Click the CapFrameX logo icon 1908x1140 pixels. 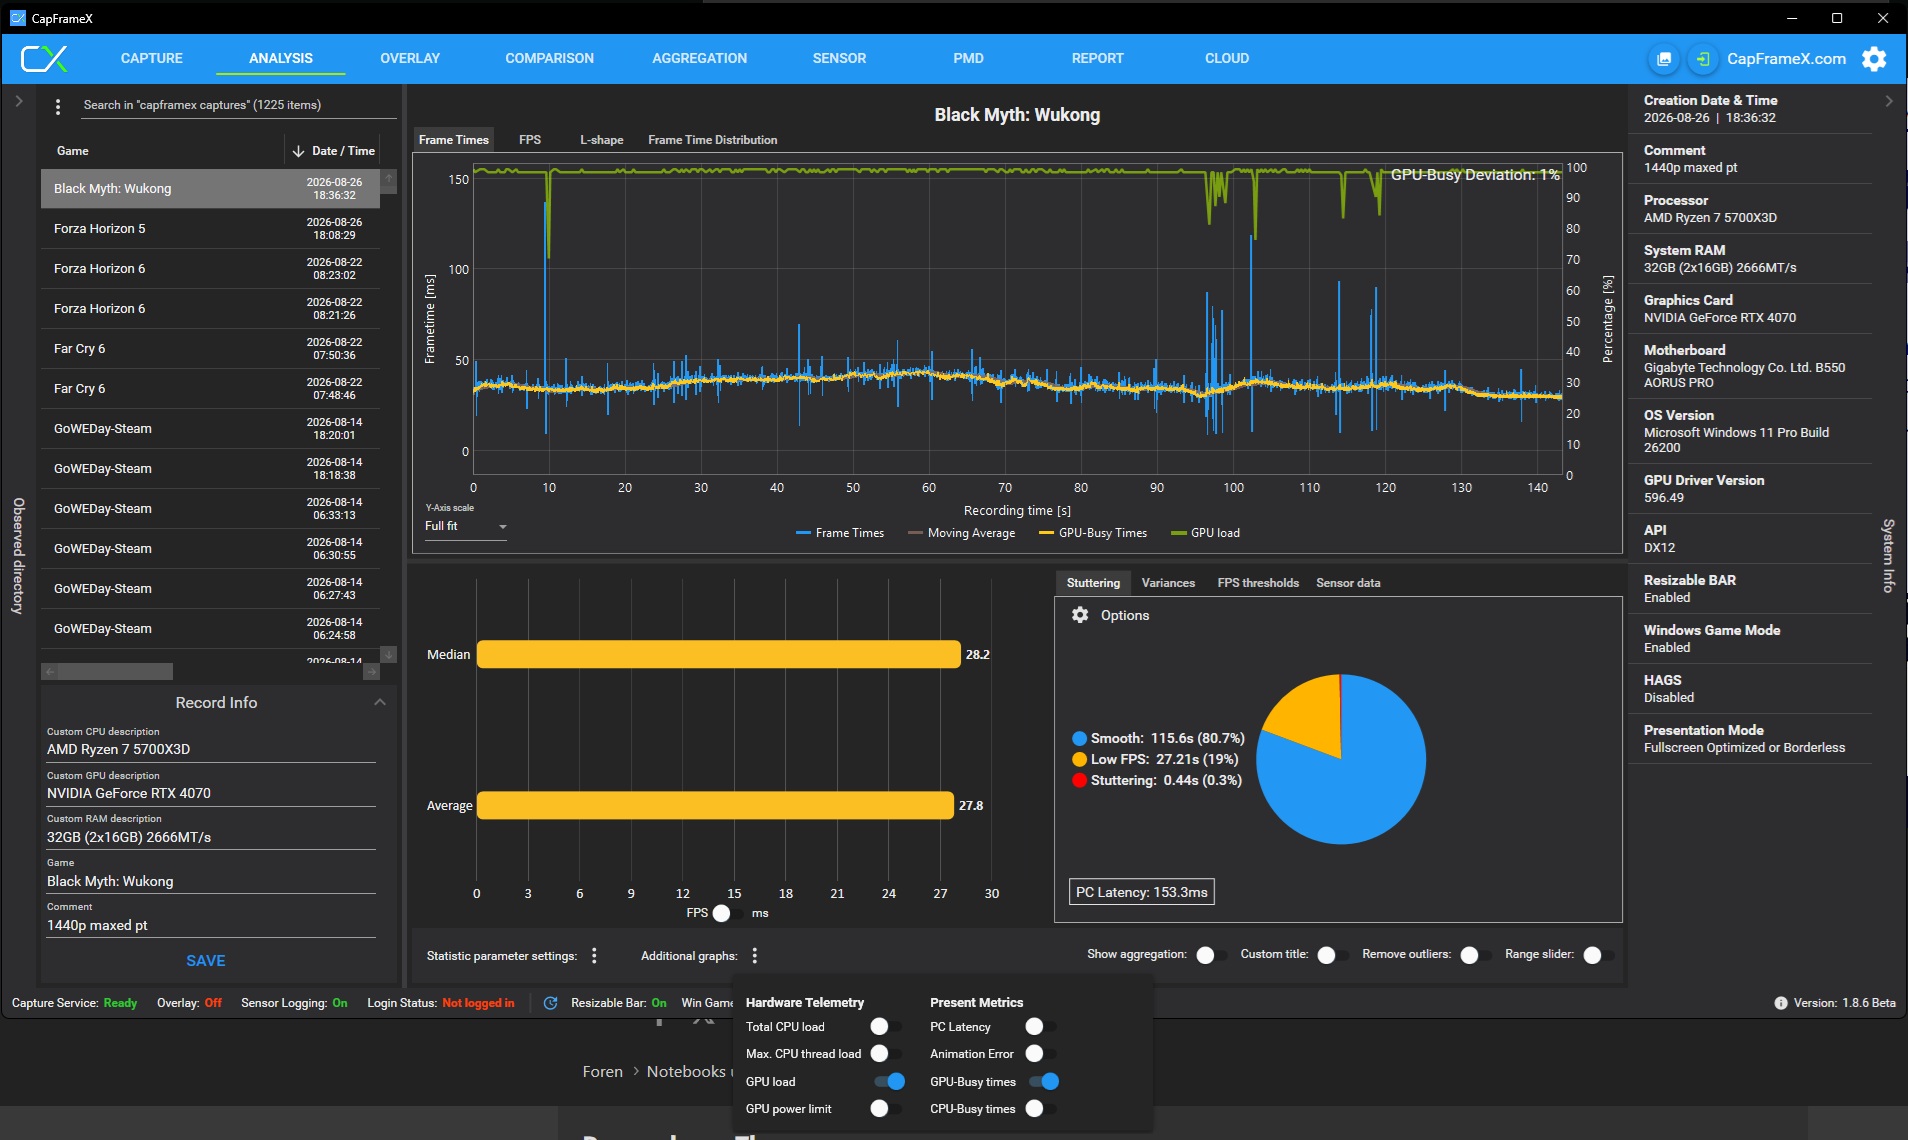44,58
